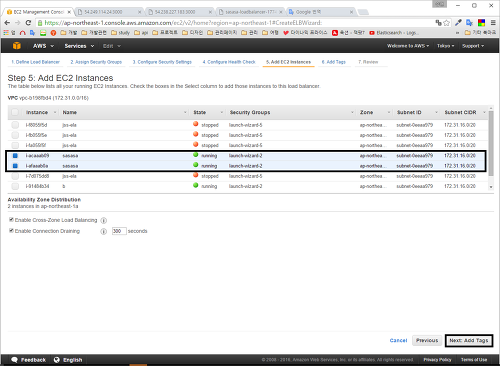Click the English language button
This screenshot has height=366, width=500.
[68, 360]
